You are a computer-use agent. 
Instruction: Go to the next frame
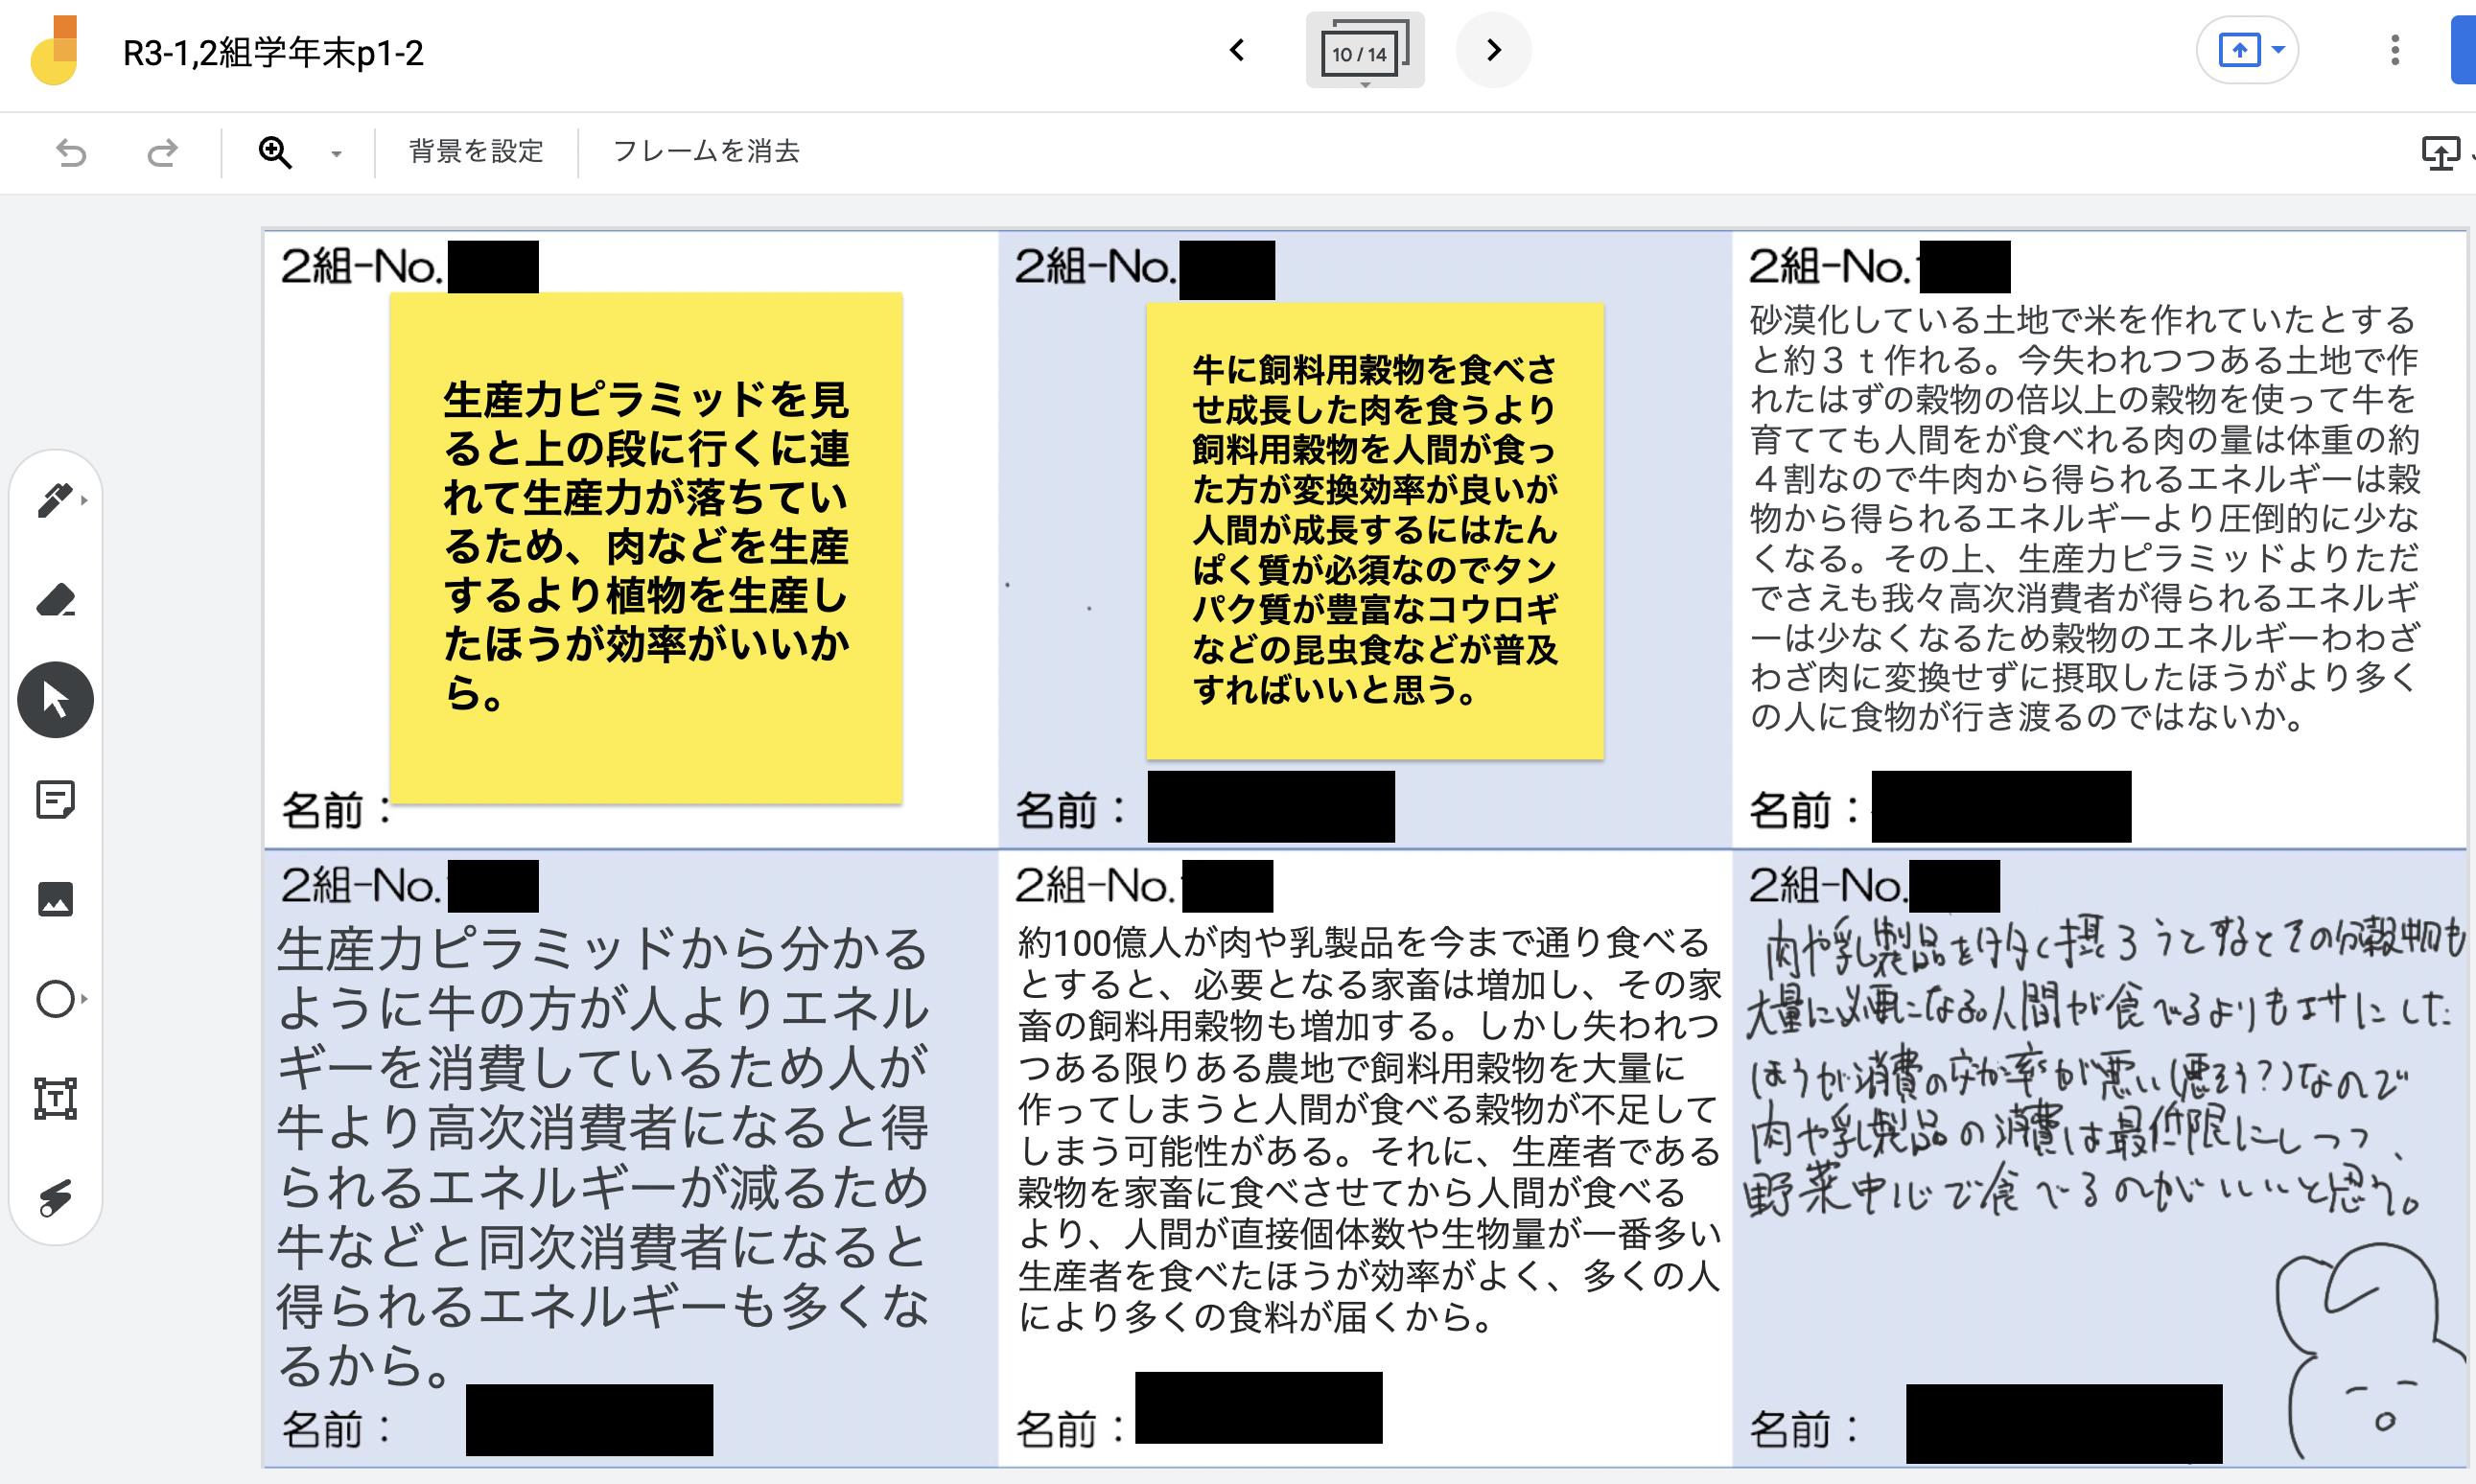[x=1493, y=50]
